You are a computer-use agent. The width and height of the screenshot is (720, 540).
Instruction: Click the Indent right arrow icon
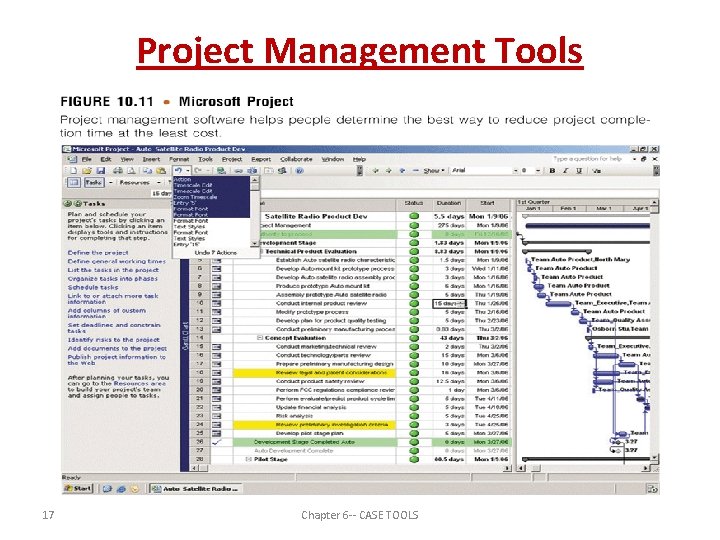(388, 171)
